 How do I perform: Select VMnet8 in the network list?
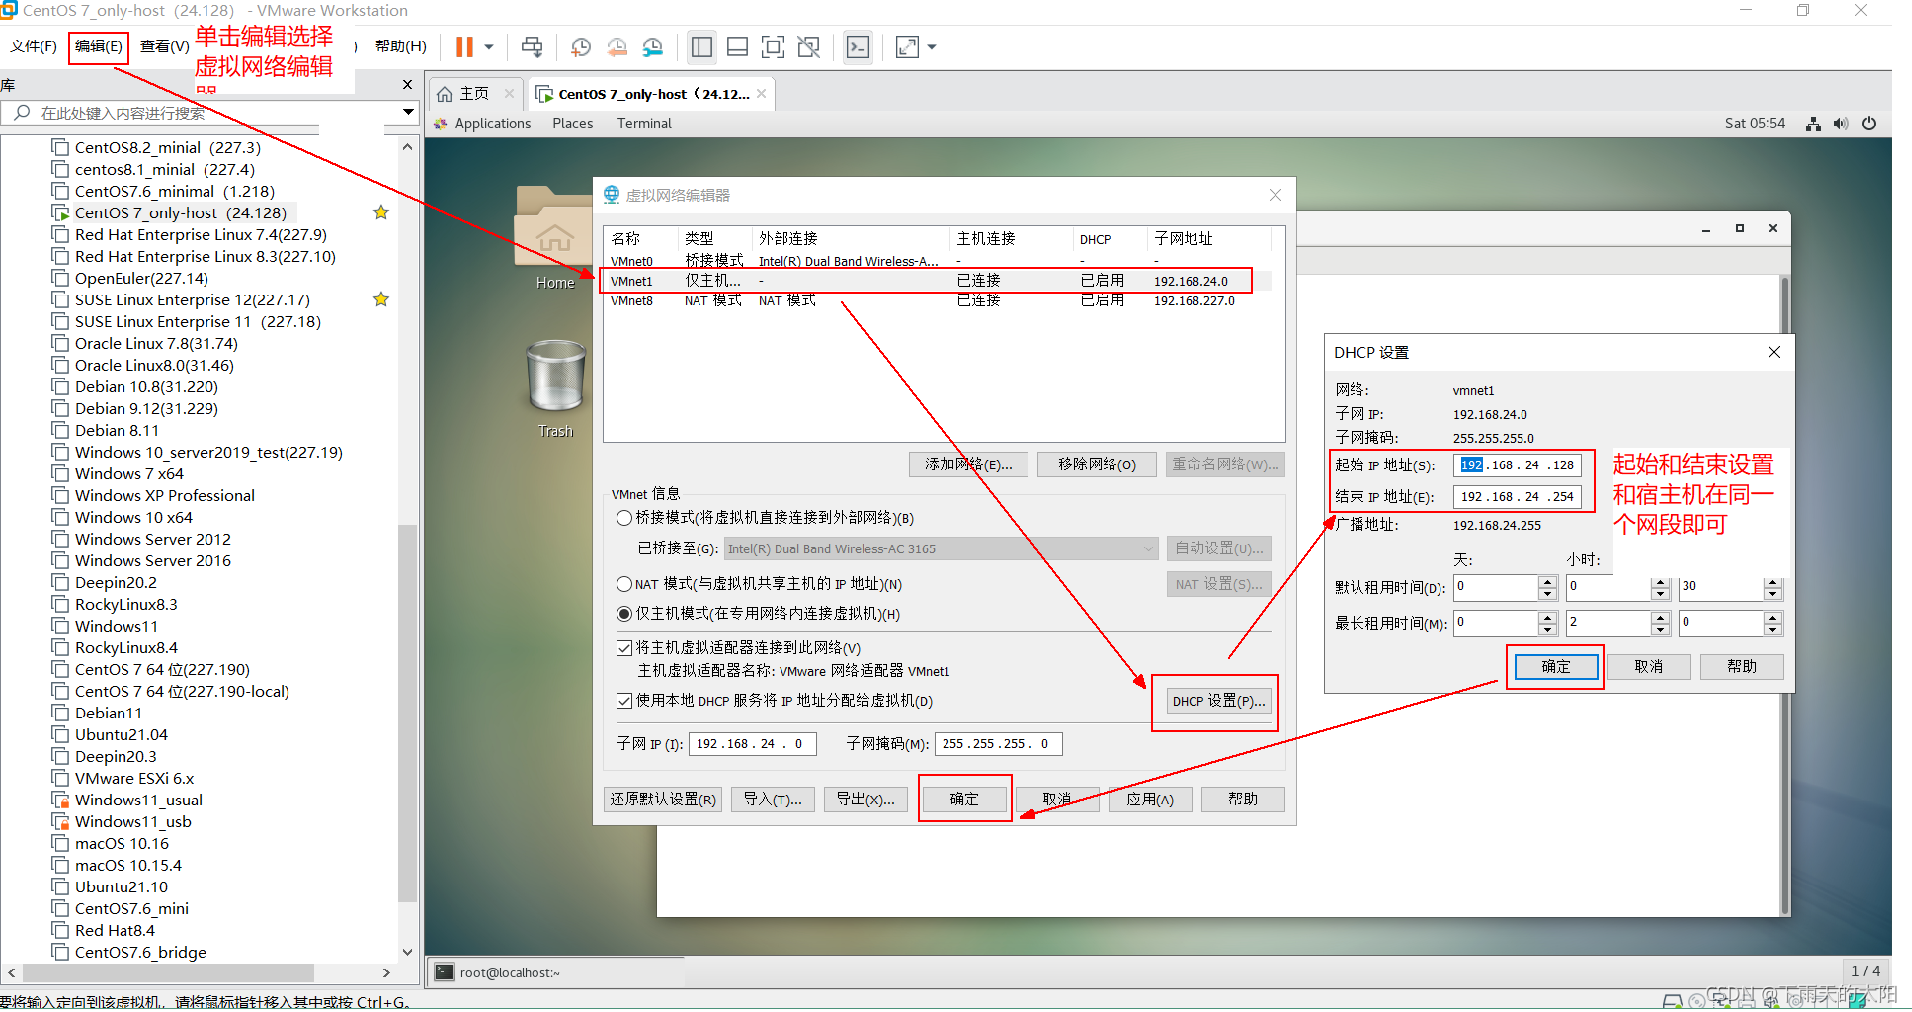[x=633, y=300]
